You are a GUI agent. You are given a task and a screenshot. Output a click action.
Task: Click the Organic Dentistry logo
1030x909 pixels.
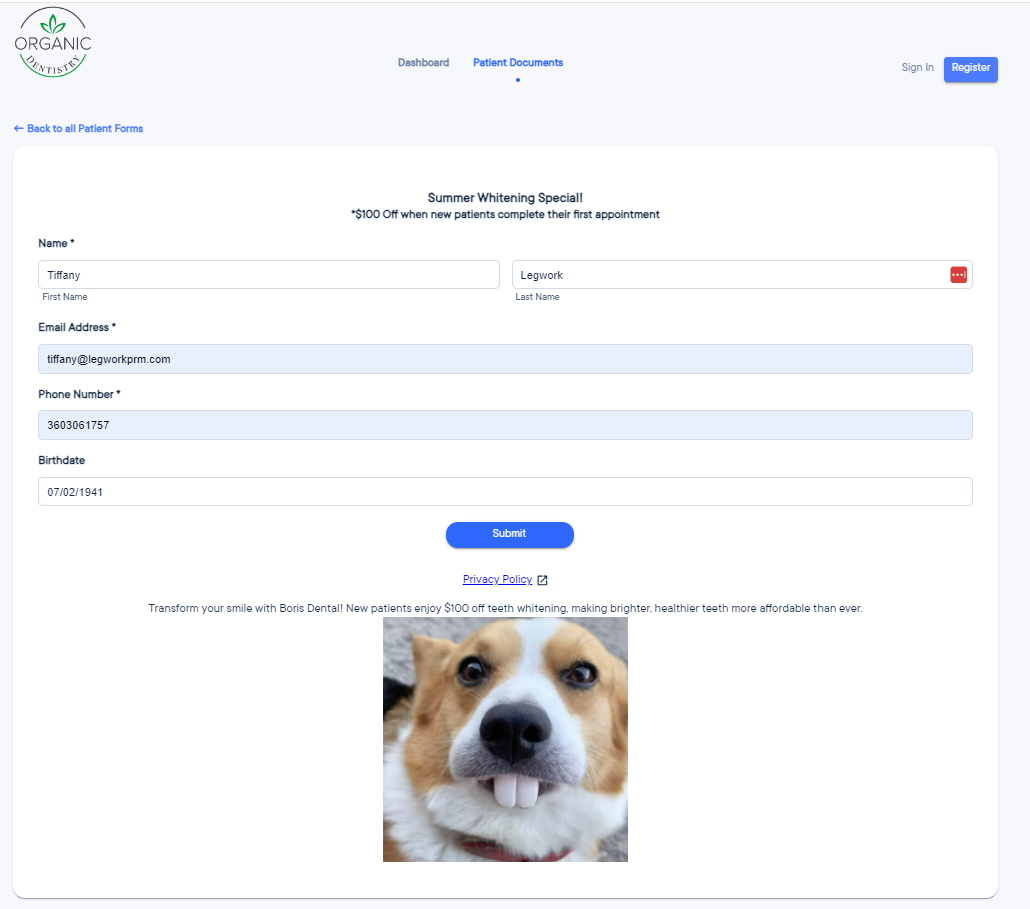(x=53, y=42)
